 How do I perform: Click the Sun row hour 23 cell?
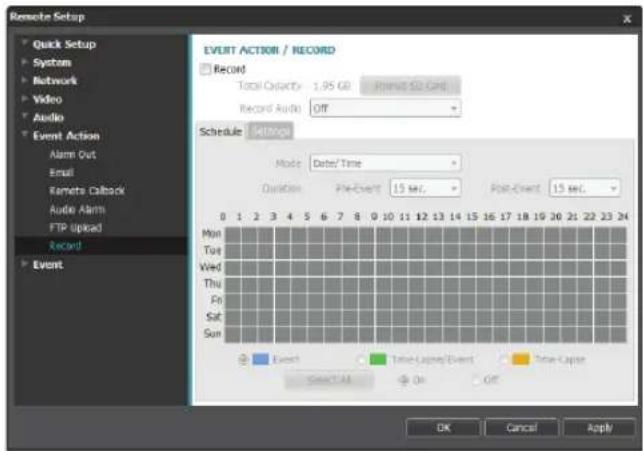[619, 335]
